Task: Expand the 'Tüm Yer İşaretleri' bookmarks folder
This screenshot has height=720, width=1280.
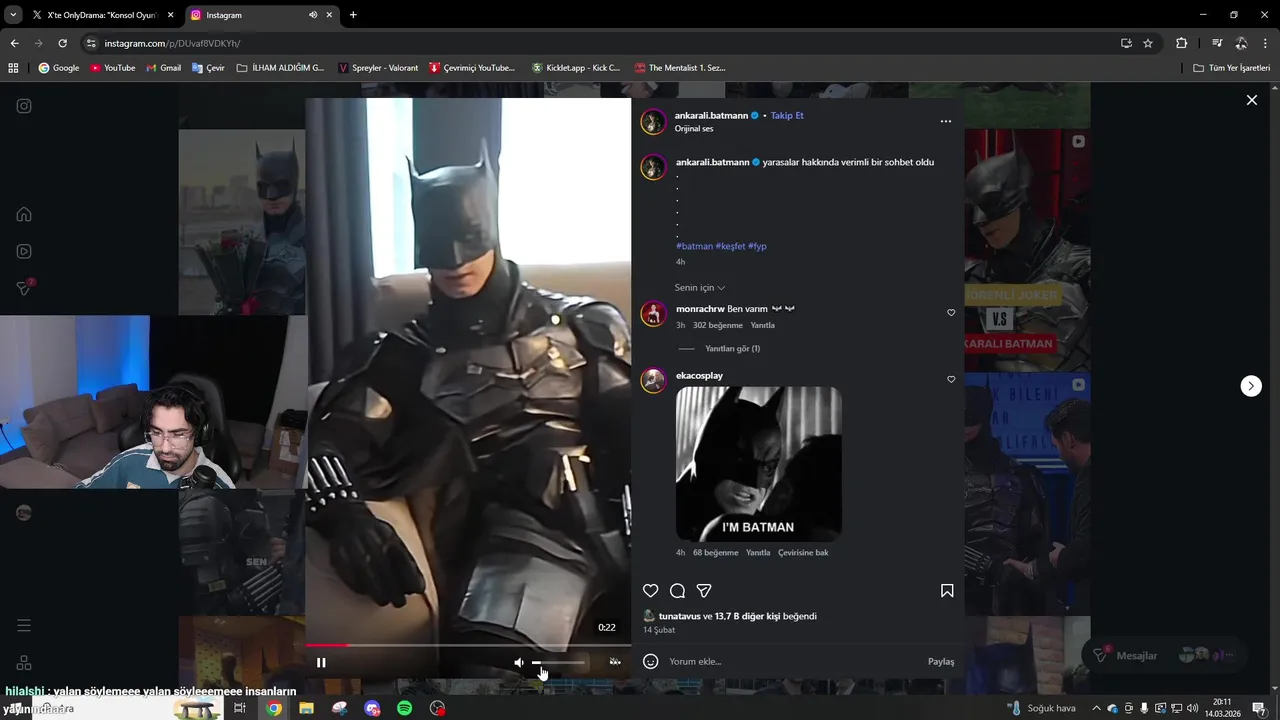Action: 1231,68
